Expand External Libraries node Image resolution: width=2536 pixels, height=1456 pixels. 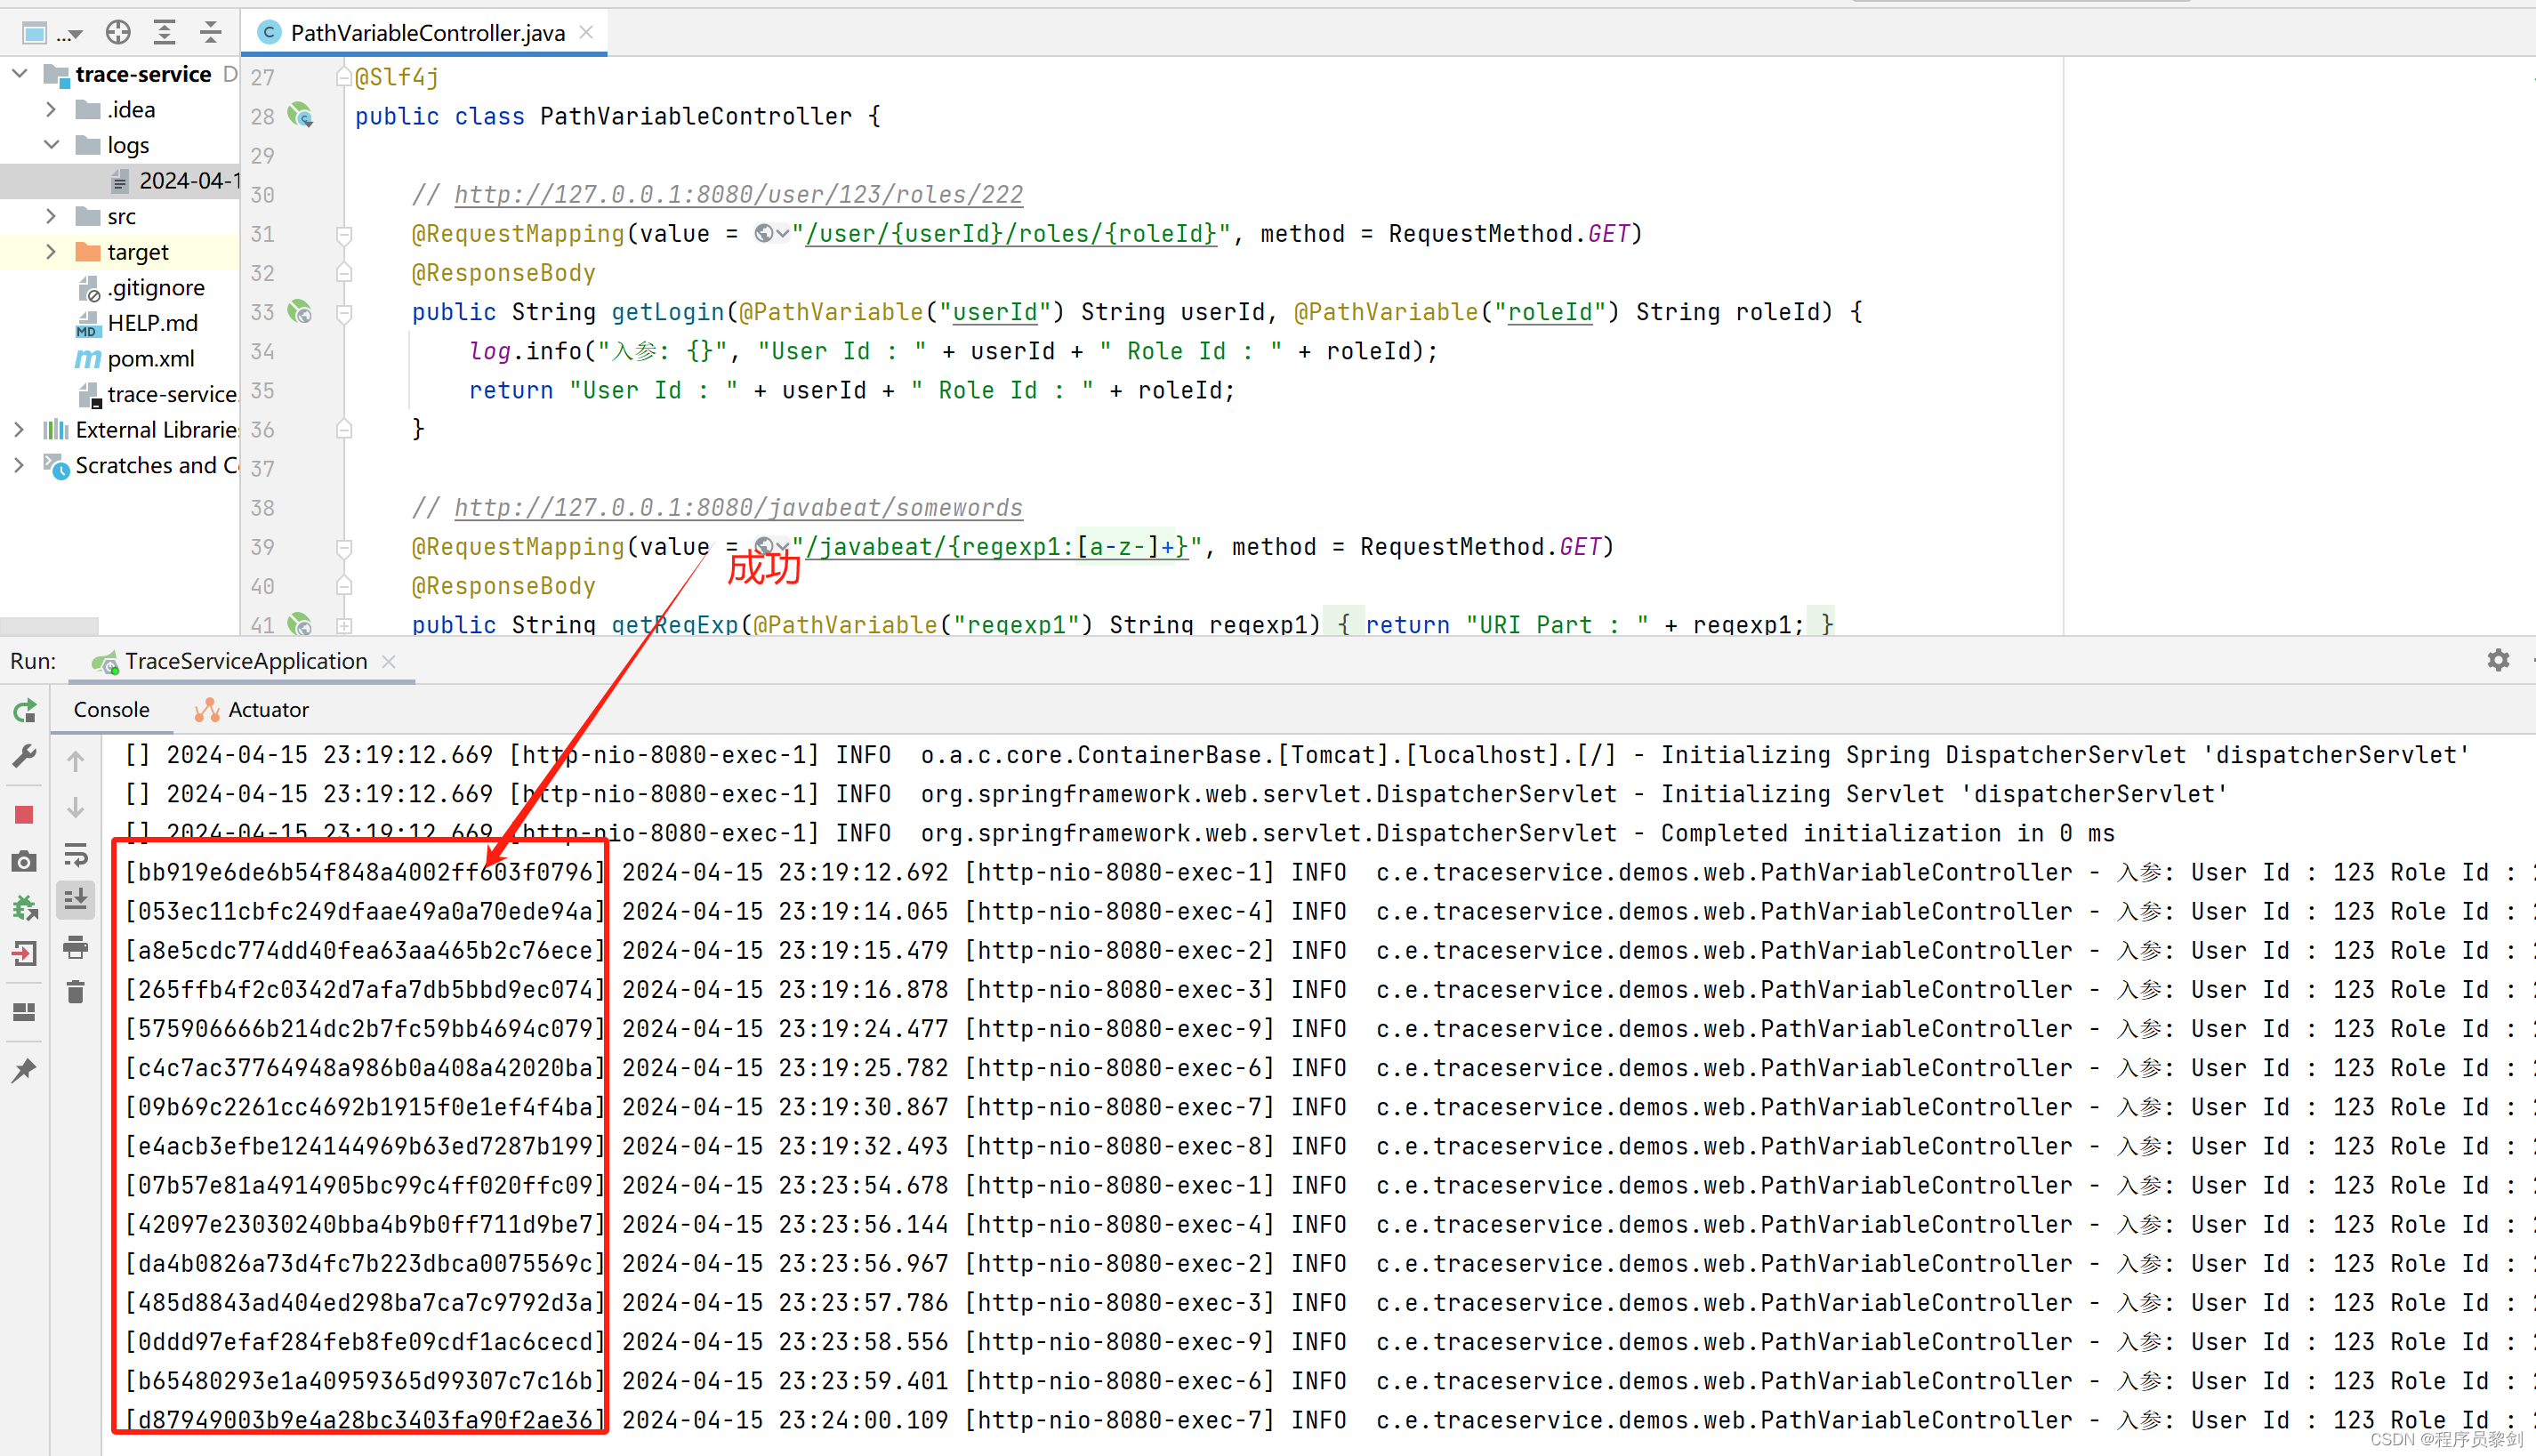pyautogui.click(x=19, y=430)
